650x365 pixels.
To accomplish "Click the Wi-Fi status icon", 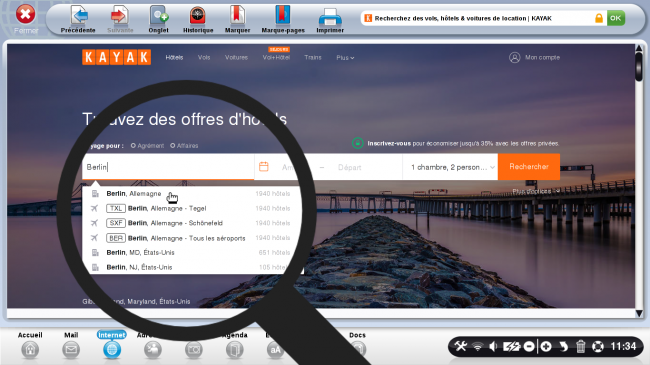I will pyautogui.click(x=478, y=347).
